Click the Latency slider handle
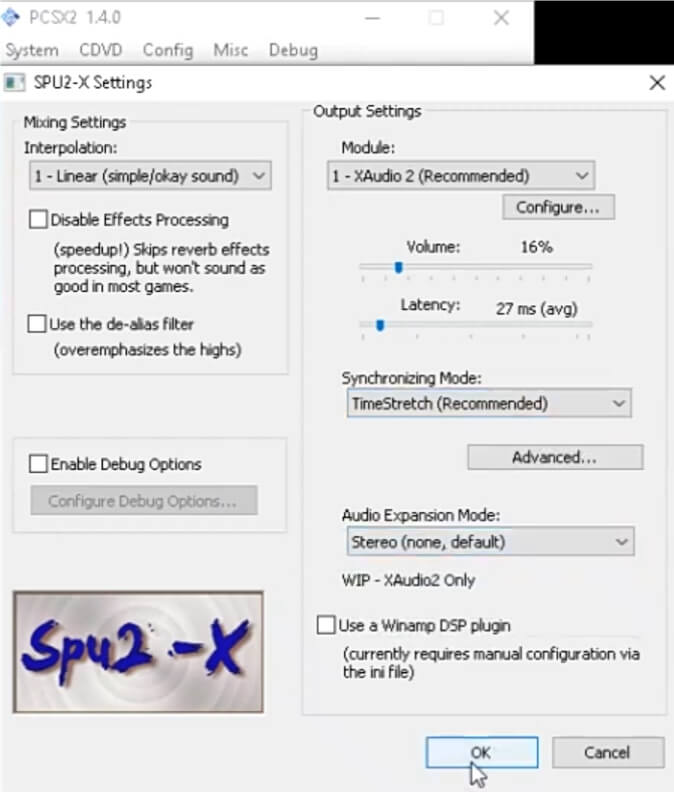 click(380, 325)
